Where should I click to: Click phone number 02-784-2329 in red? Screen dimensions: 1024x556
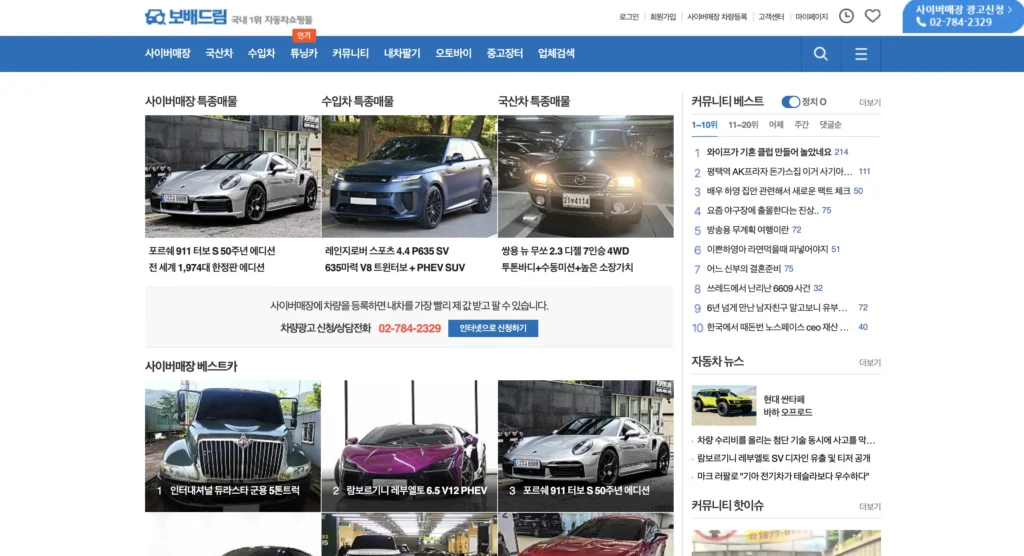pos(409,328)
